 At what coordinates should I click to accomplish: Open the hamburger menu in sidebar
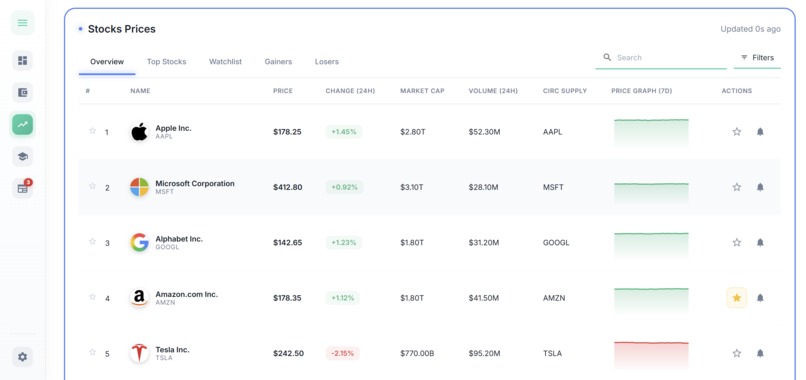pyautogui.click(x=22, y=23)
